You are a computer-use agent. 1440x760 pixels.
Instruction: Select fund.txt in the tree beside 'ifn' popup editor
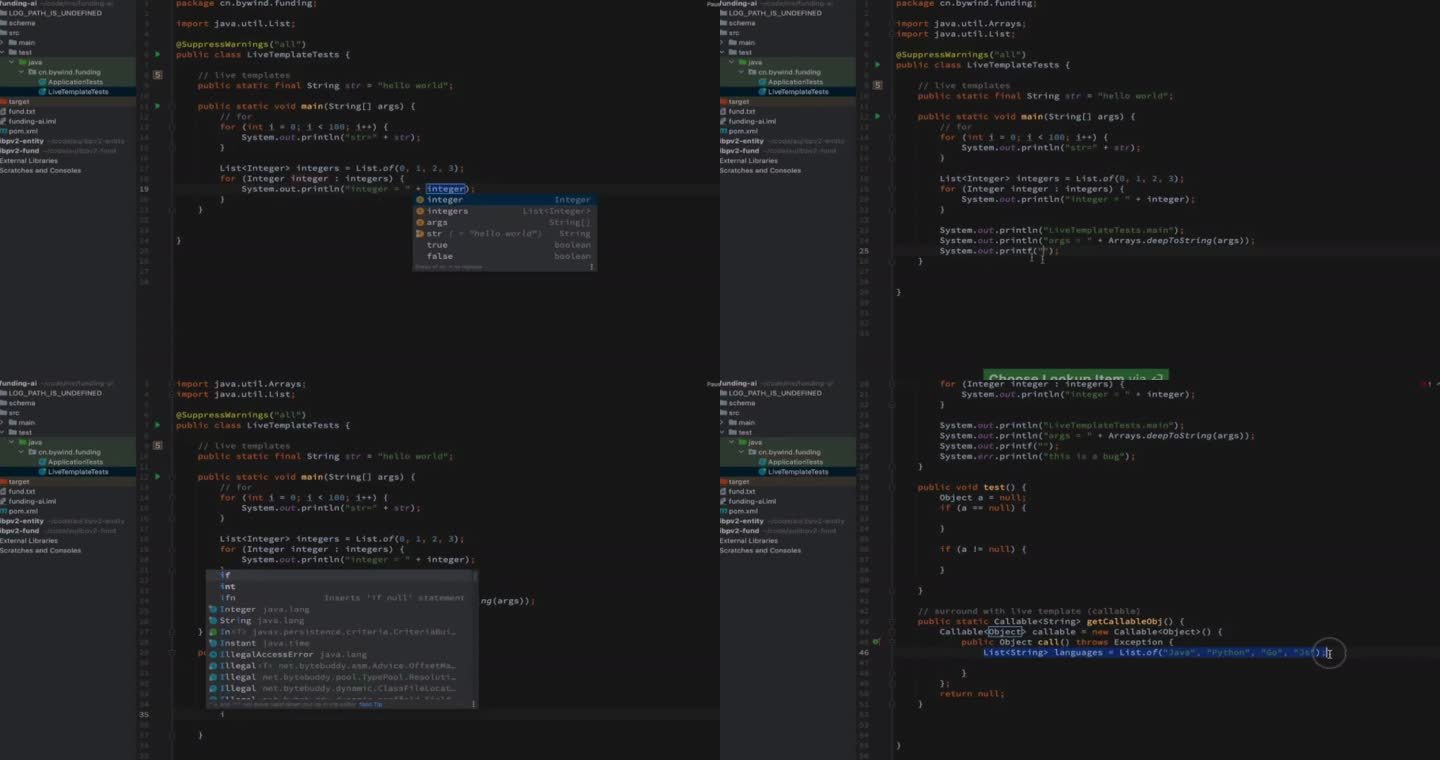click(x=16, y=491)
